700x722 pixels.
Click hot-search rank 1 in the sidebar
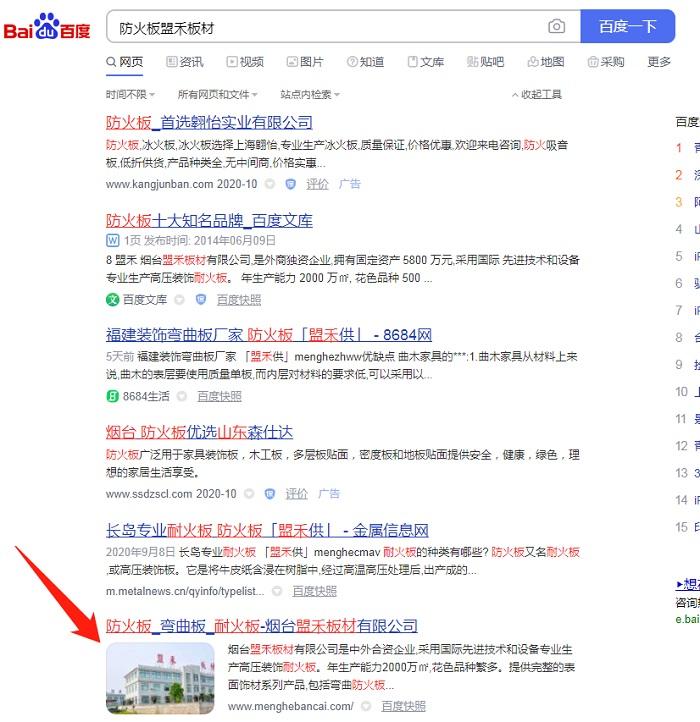(688, 148)
